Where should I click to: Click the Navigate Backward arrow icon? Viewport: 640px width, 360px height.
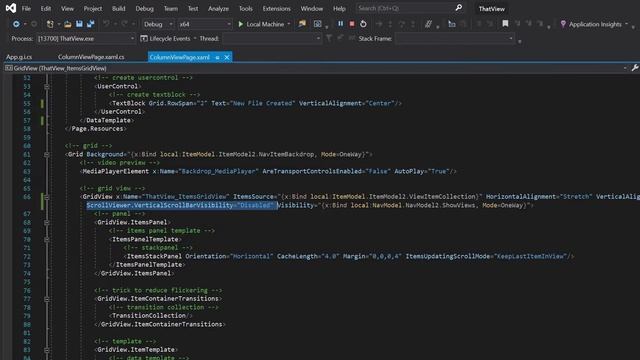coord(16,24)
